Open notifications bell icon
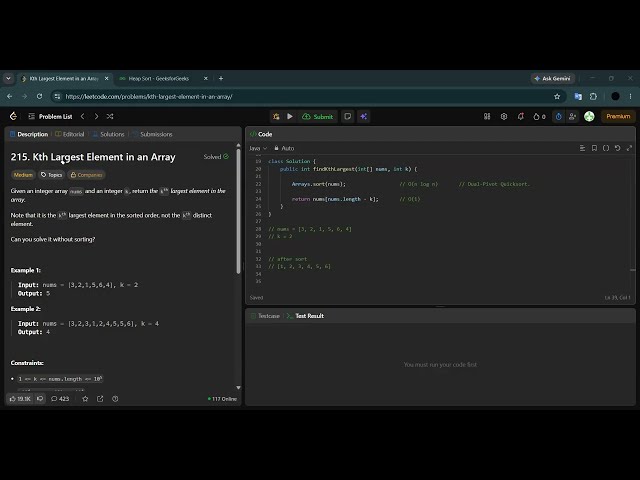 520,116
